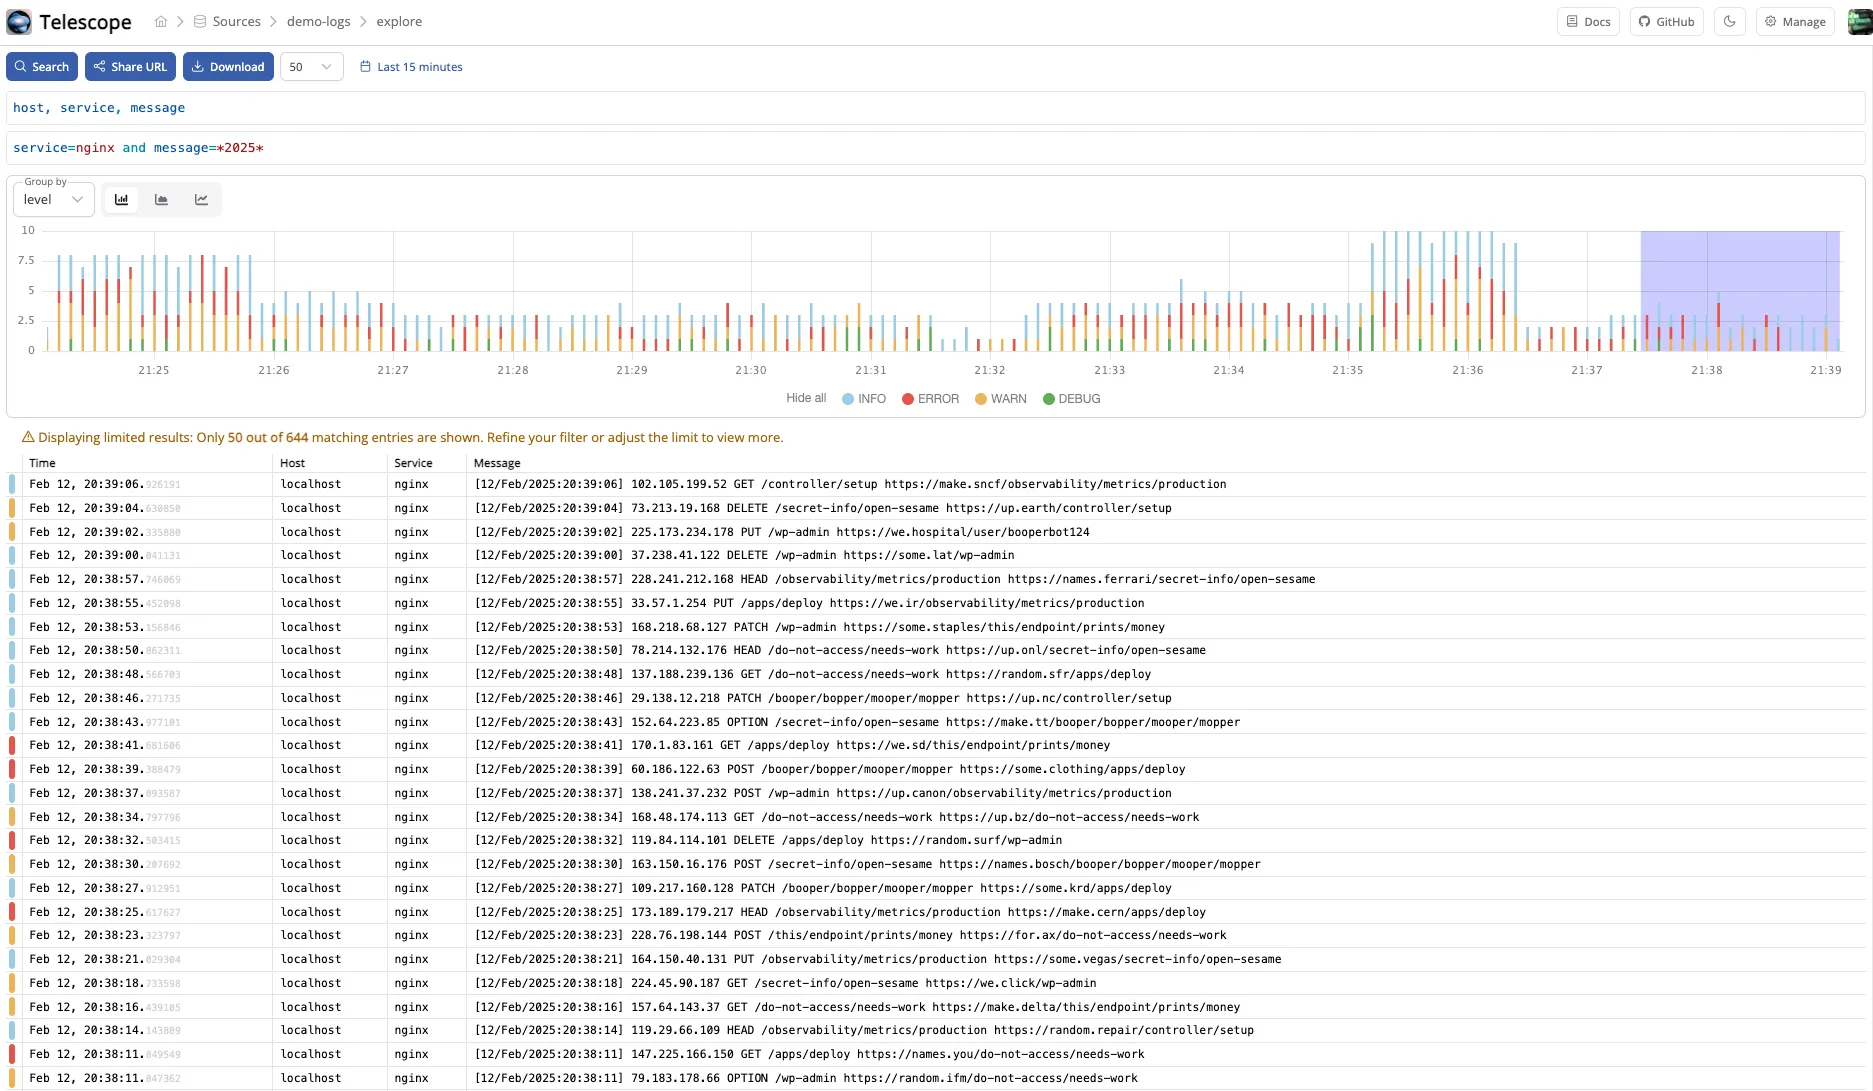Toggle ERROR series visibility in legend
Viewport: 1873px width, 1091px height.
[x=929, y=398]
